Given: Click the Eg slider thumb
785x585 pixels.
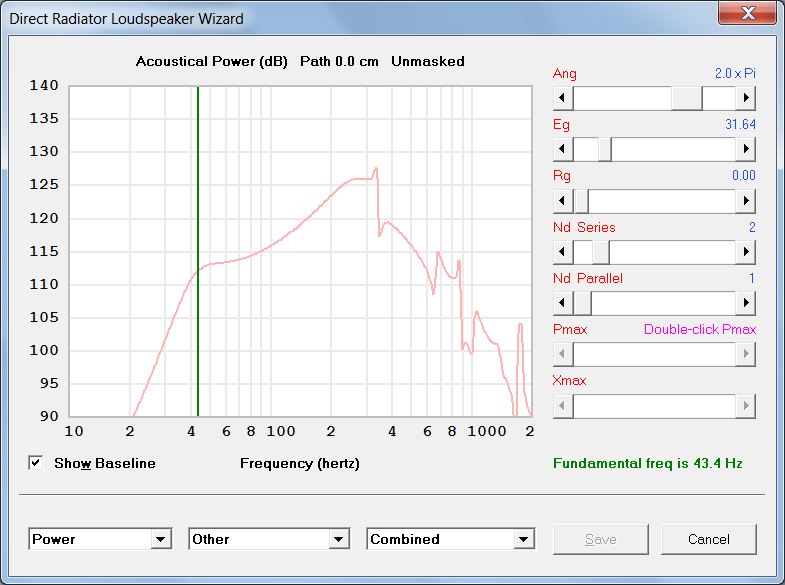Looking at the screenshot, I should 605,149.
